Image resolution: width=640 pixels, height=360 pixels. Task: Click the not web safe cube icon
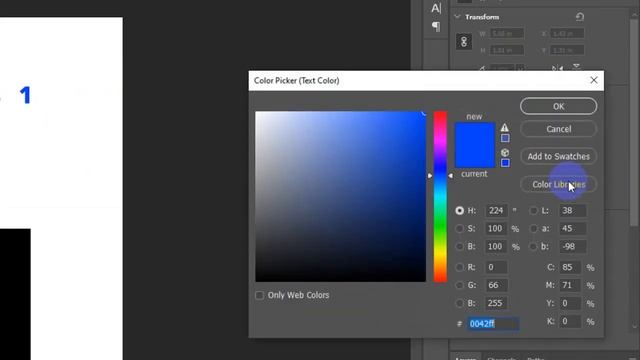[x=505, y=152]
